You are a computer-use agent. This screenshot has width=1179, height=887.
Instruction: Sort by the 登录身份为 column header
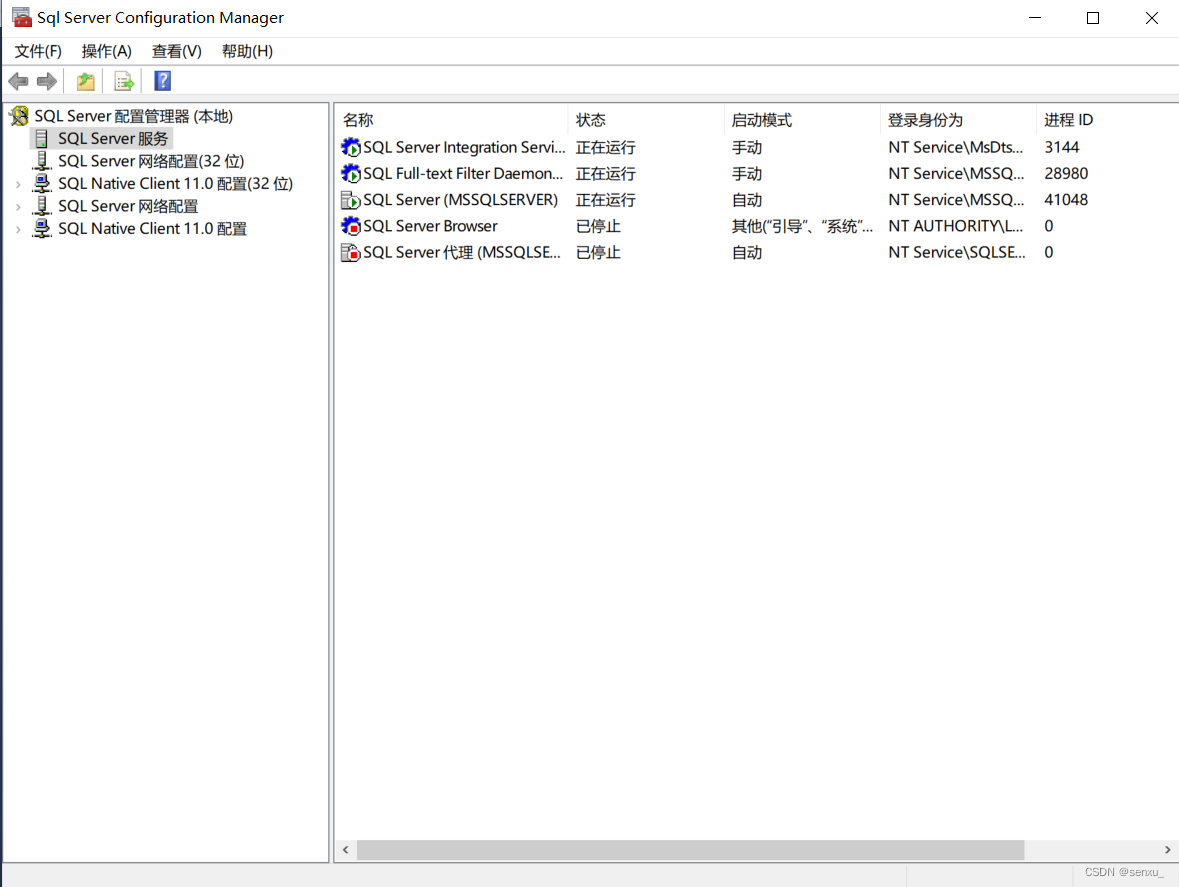coord(958,120)
